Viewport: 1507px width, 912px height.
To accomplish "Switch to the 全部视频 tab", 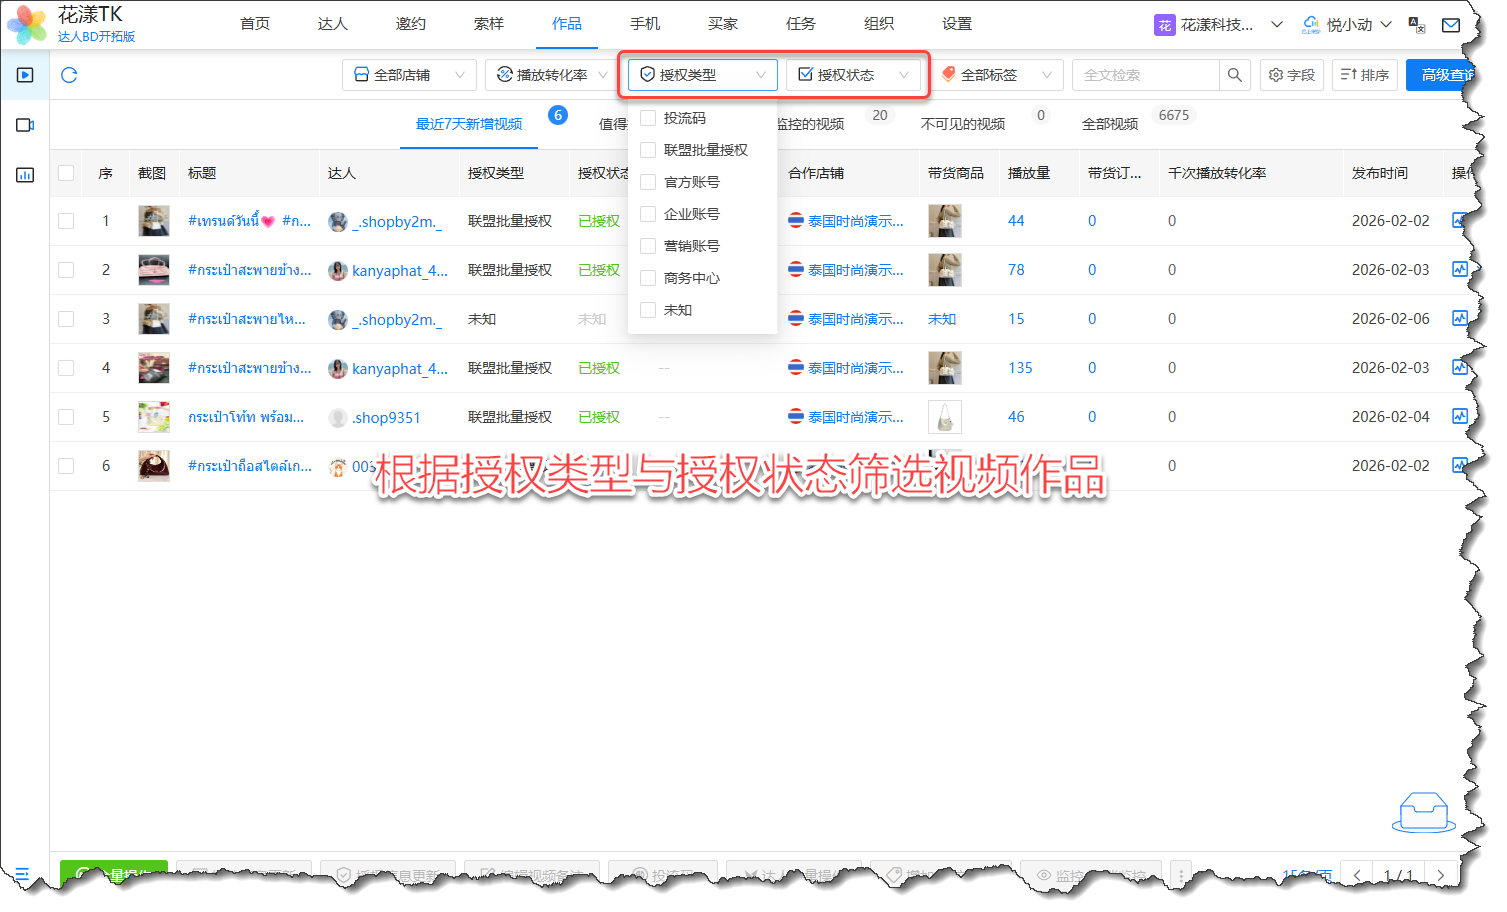I will tap(1110, 124).
